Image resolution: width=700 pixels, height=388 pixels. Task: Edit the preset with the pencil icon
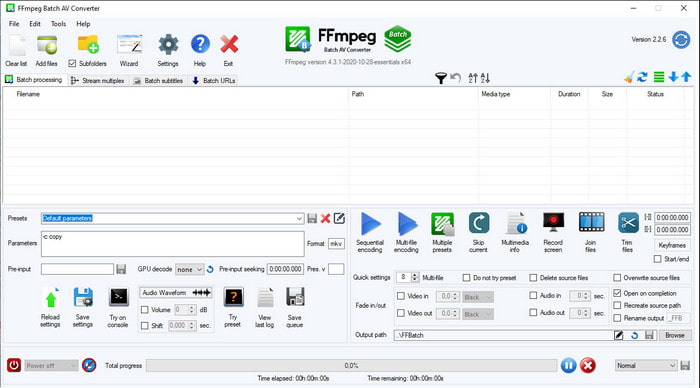point(339,218)
